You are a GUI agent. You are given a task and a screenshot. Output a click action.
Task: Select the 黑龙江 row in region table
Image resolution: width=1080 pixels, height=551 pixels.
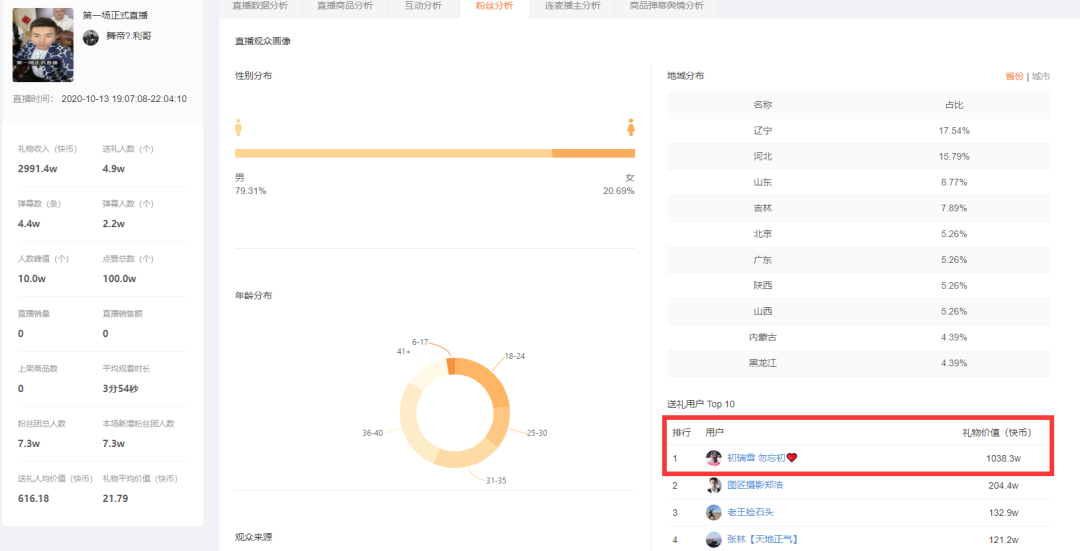(x=858, y=363)
